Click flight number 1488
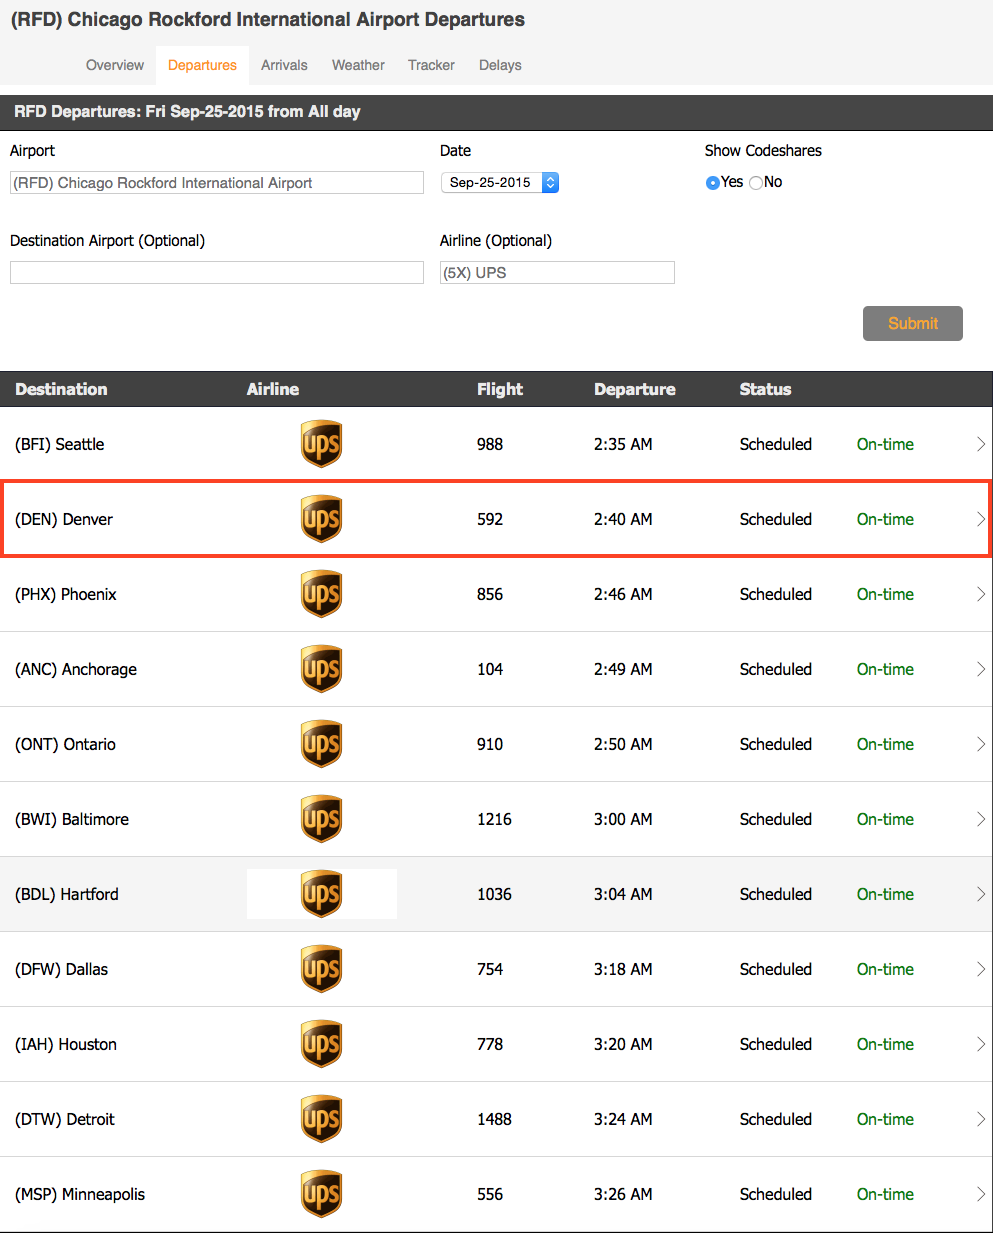This screenshot has height=1233, width=993. pyautogui.click(x=494, y=1119)
